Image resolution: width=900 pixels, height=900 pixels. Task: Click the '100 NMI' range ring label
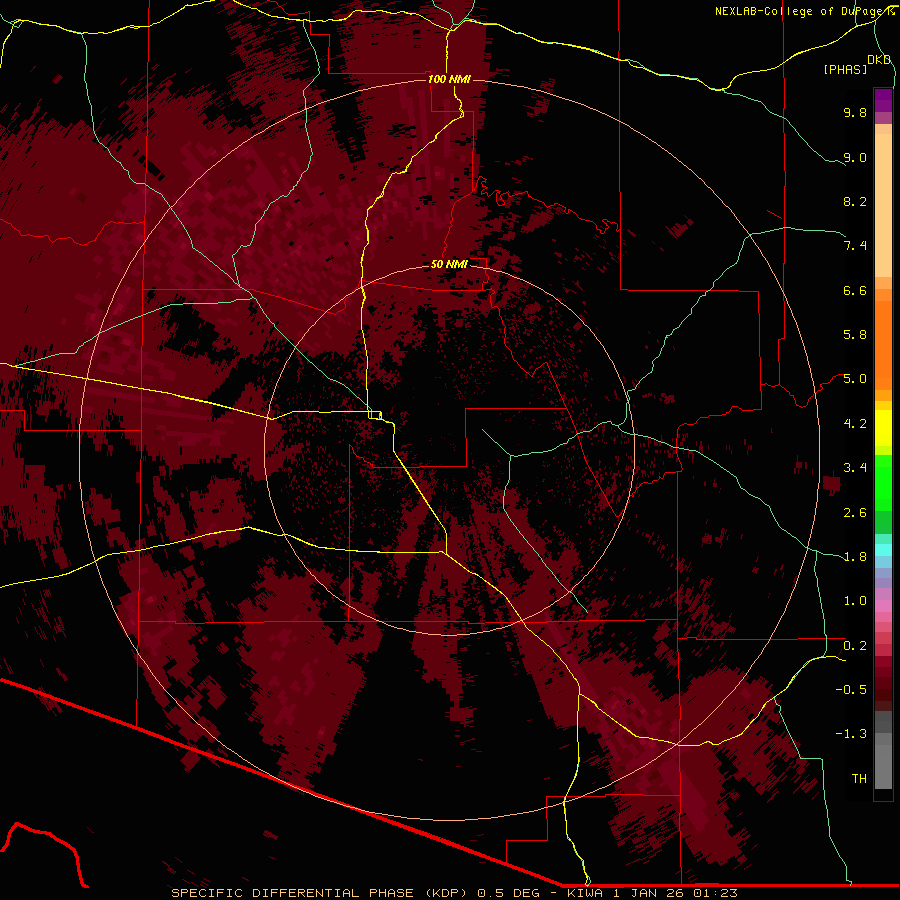point(449,79)
